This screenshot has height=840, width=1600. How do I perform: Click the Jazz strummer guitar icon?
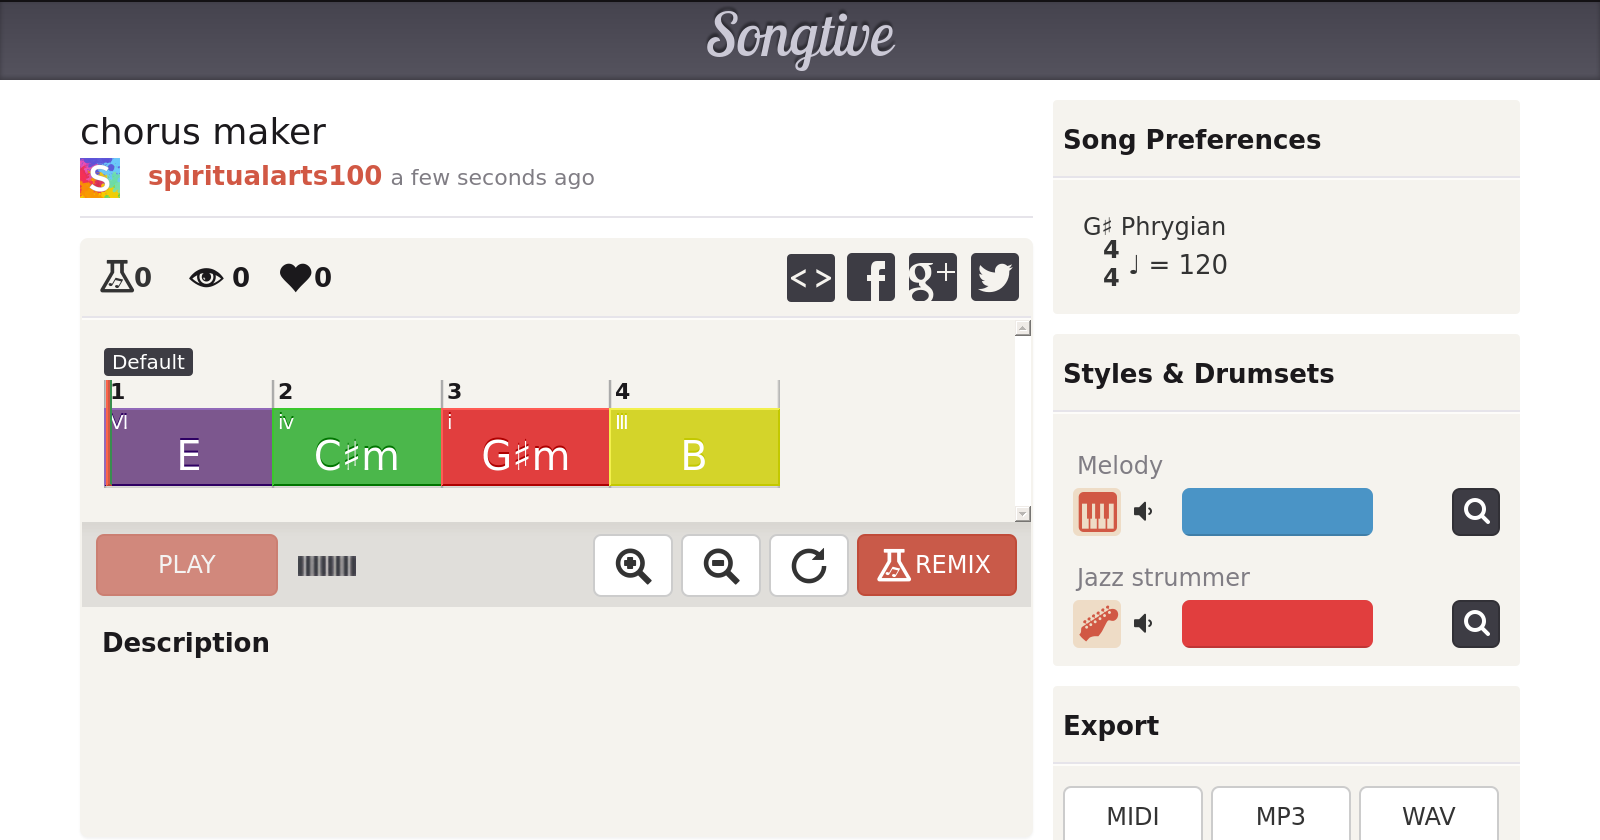[x=1097, y=624]
